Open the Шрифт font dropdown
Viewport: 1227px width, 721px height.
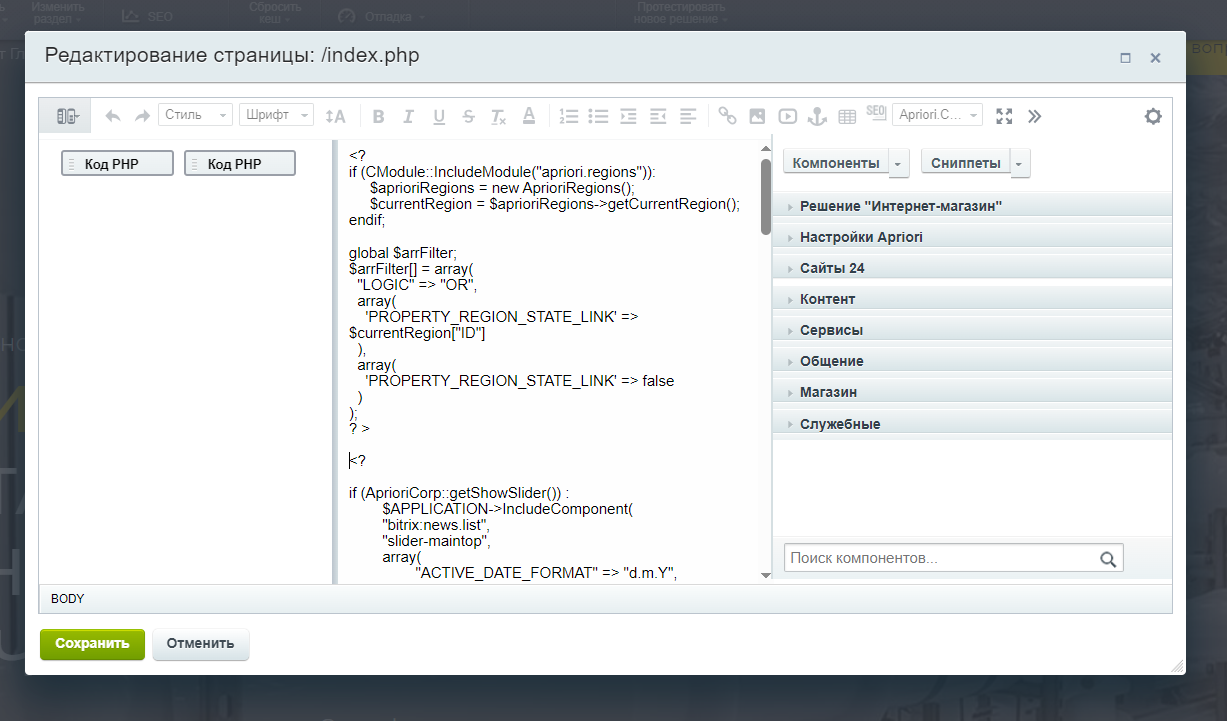[277, 115]
